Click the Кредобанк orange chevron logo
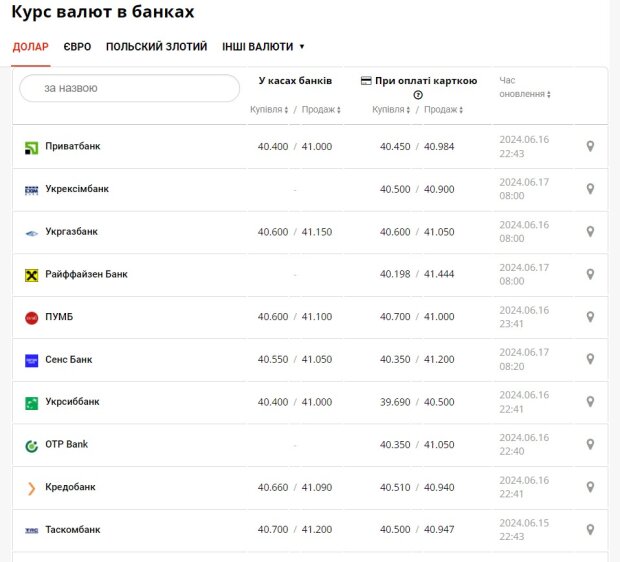The height and width of the screenshot is (562, 620). [x=31, y=488]
